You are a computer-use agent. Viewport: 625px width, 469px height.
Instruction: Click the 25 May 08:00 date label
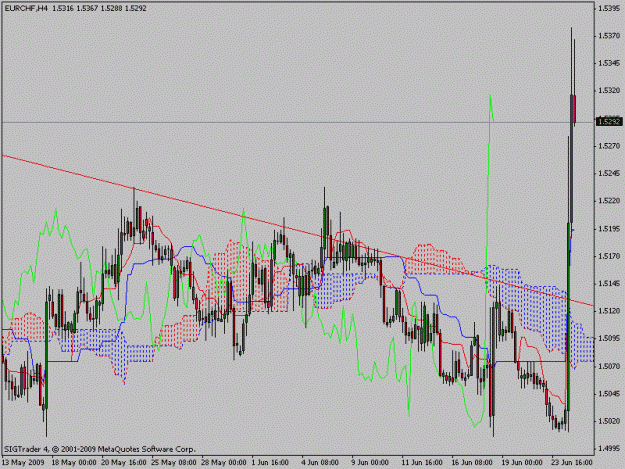pyautogui.click(x=174, y=463)
